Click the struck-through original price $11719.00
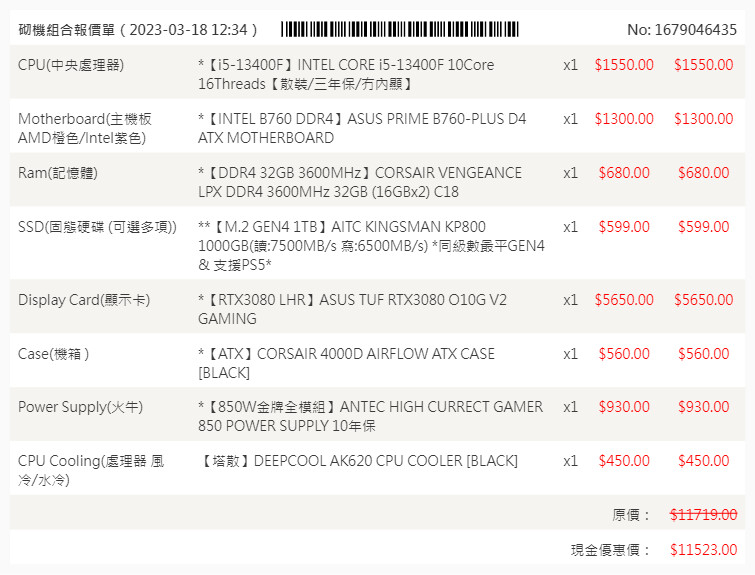The image size is (755, 575). click(x=703, y=514)
